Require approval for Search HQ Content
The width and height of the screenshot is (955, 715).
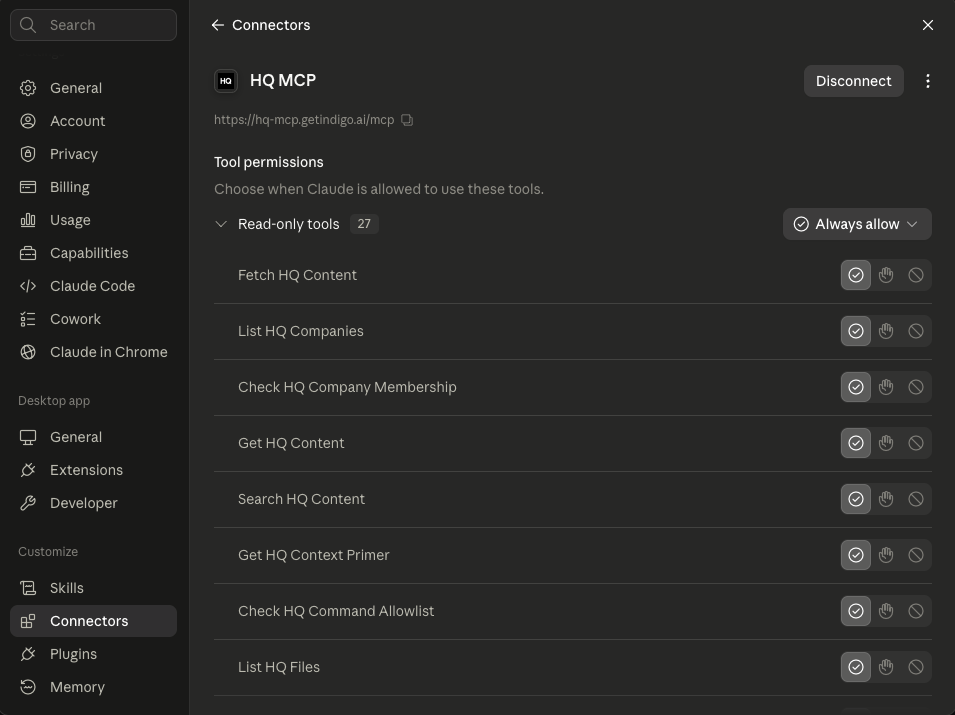tap(886, 499)
